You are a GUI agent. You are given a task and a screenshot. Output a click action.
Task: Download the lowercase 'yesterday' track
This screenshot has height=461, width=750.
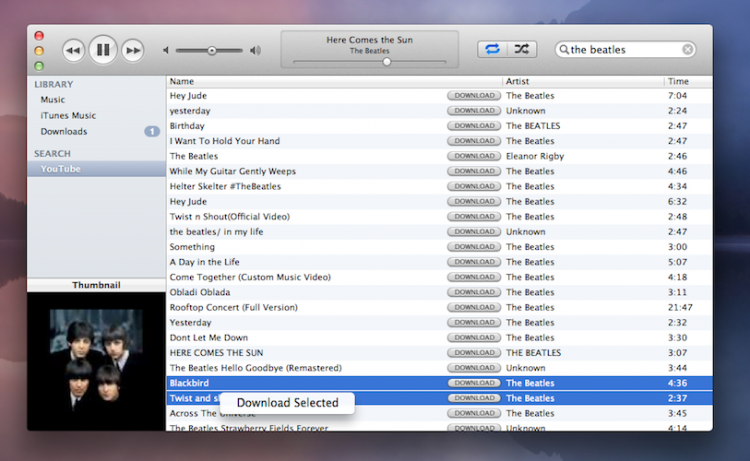point(474,110)
